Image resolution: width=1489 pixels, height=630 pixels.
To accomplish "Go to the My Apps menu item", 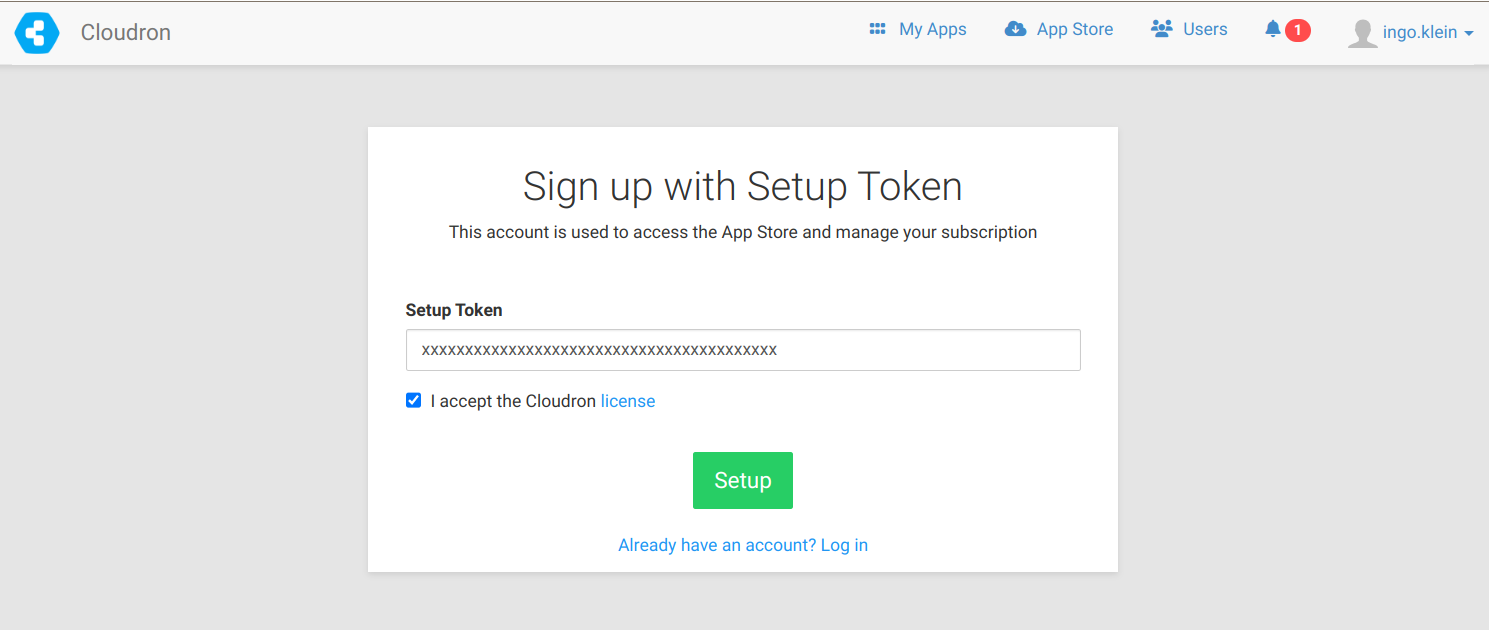I will (x=918, y=29).
